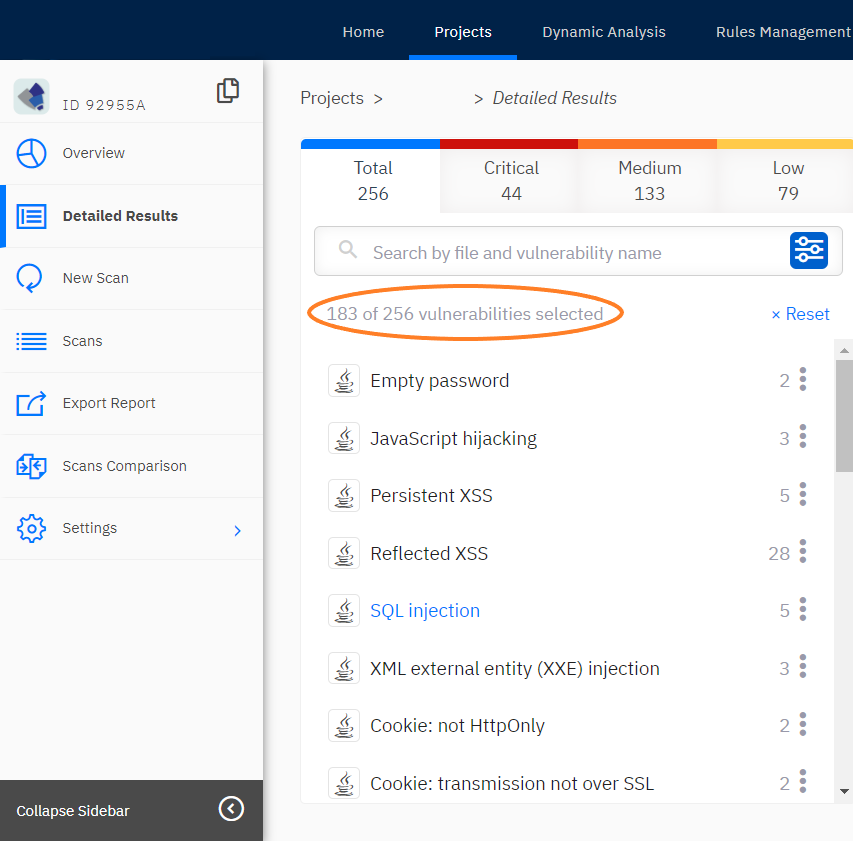Click the Java icon beside Cookie: not HttpOnly
The image size is (853, 841).
344,726
